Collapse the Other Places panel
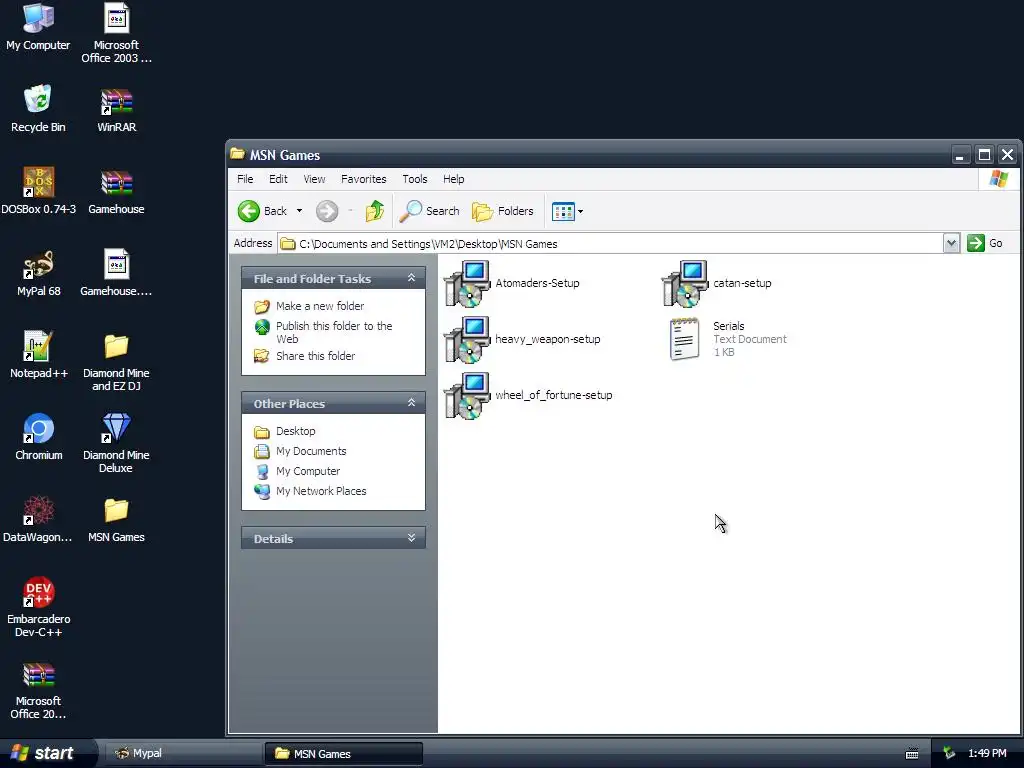 point(411,403)
